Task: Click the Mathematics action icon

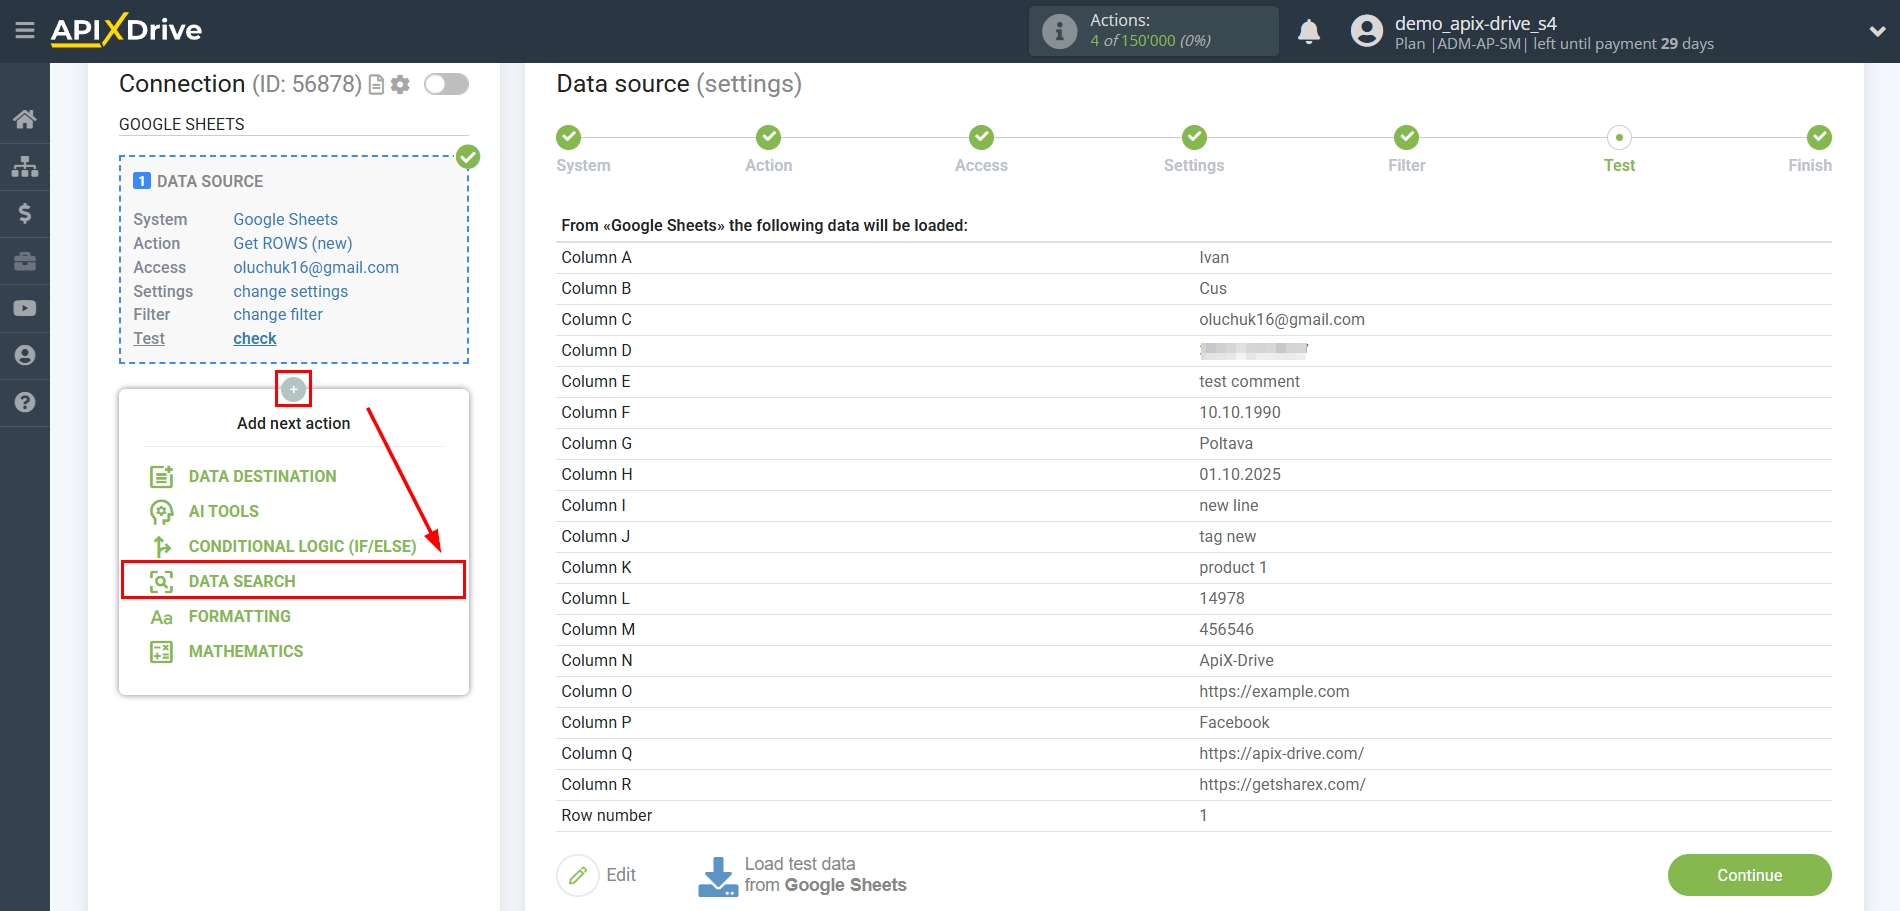Action: tap(161, 651)
